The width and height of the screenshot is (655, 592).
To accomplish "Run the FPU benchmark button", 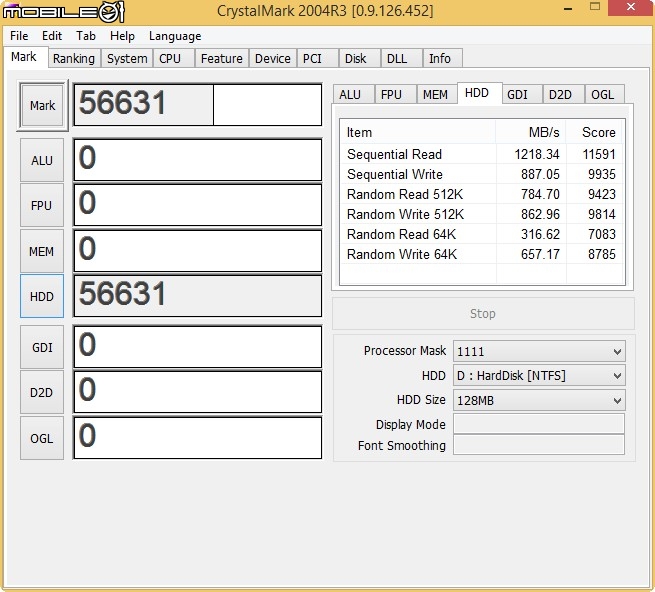I will (42, 206).
